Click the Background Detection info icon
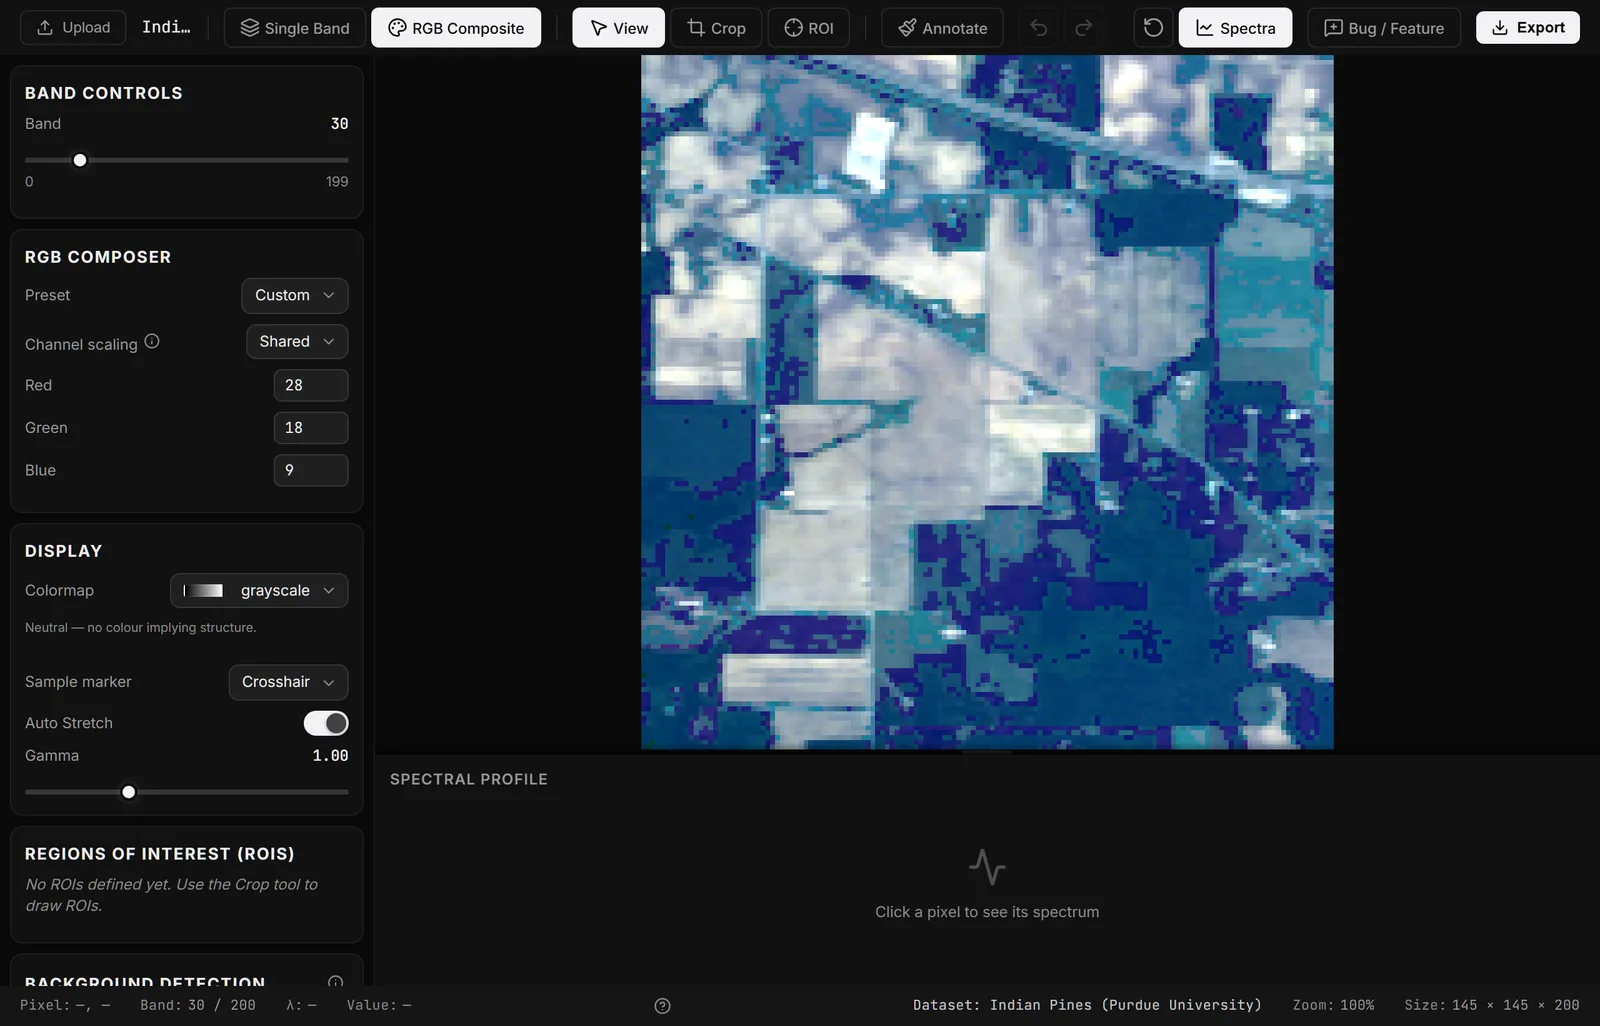Viewport: 1600px width, 1026px height. point(336,982)
